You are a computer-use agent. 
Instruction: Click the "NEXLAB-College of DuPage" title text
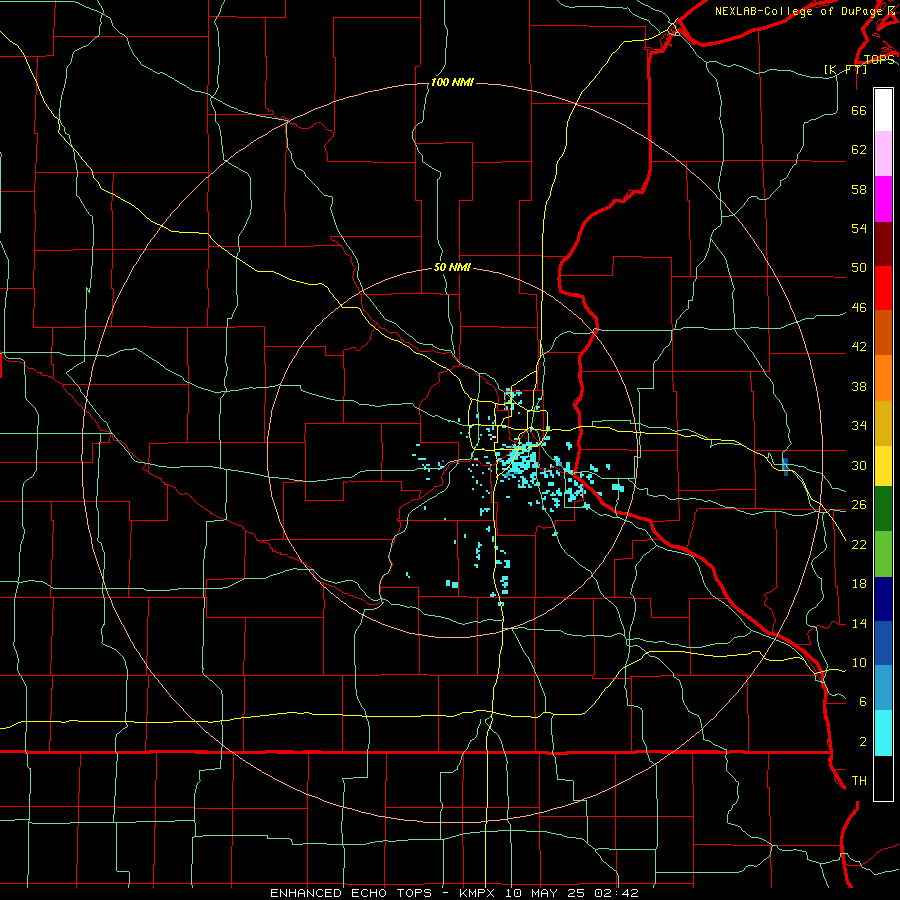pyautogui.click(x=797, y=11)
